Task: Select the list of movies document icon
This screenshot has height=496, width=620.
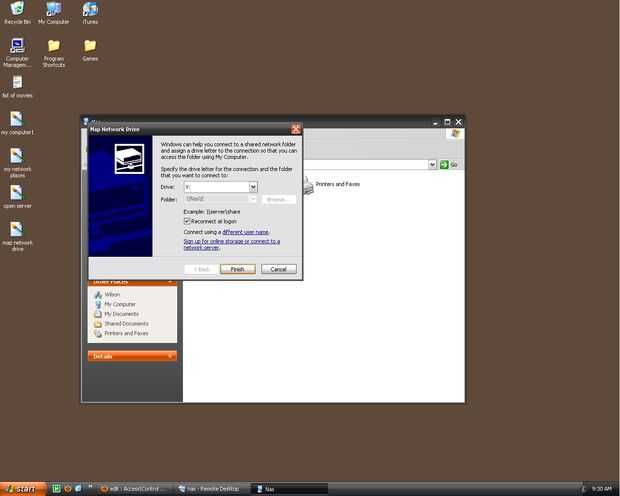Action: point(17,87)
